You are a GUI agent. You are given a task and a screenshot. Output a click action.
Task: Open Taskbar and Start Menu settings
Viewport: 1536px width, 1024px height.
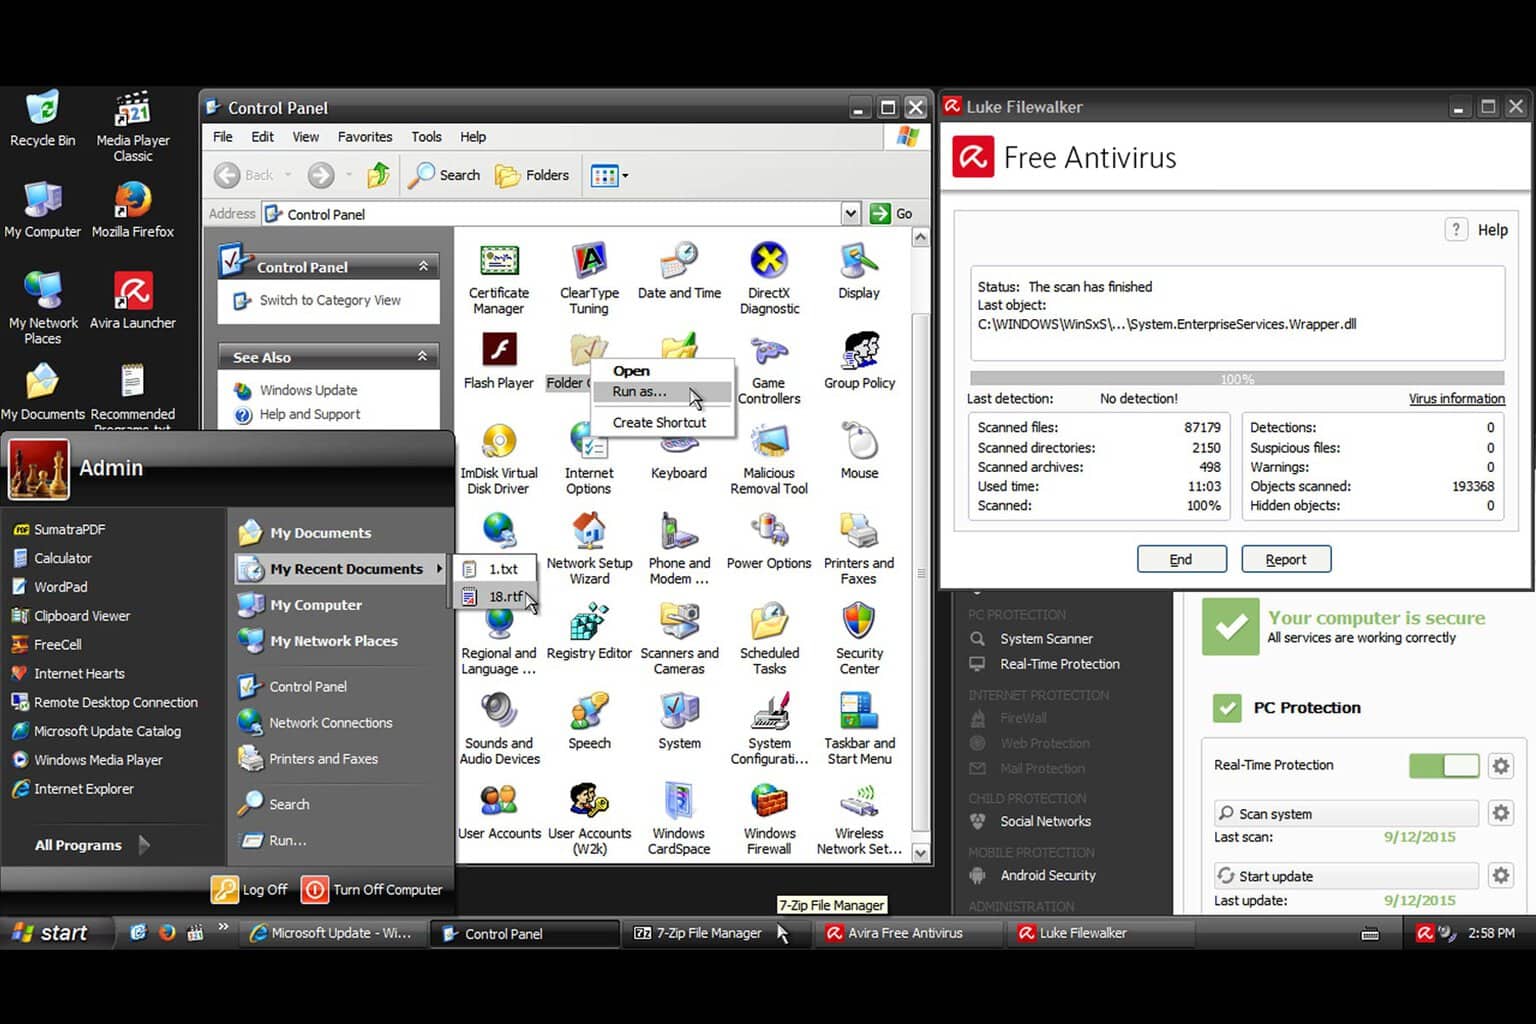[859, 728]
